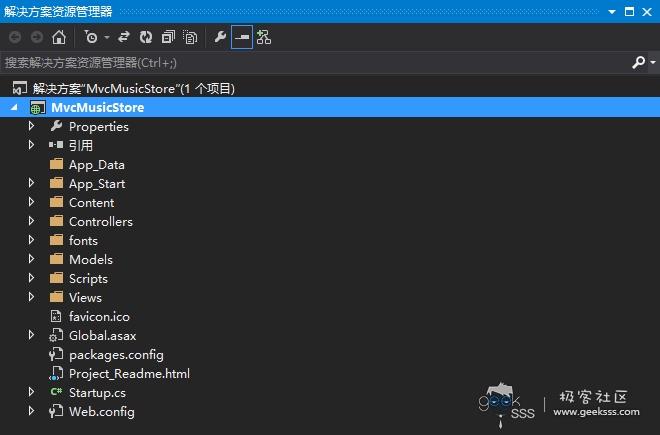
Task: Click the Project_Readme.html file icon
Action: 56,374
